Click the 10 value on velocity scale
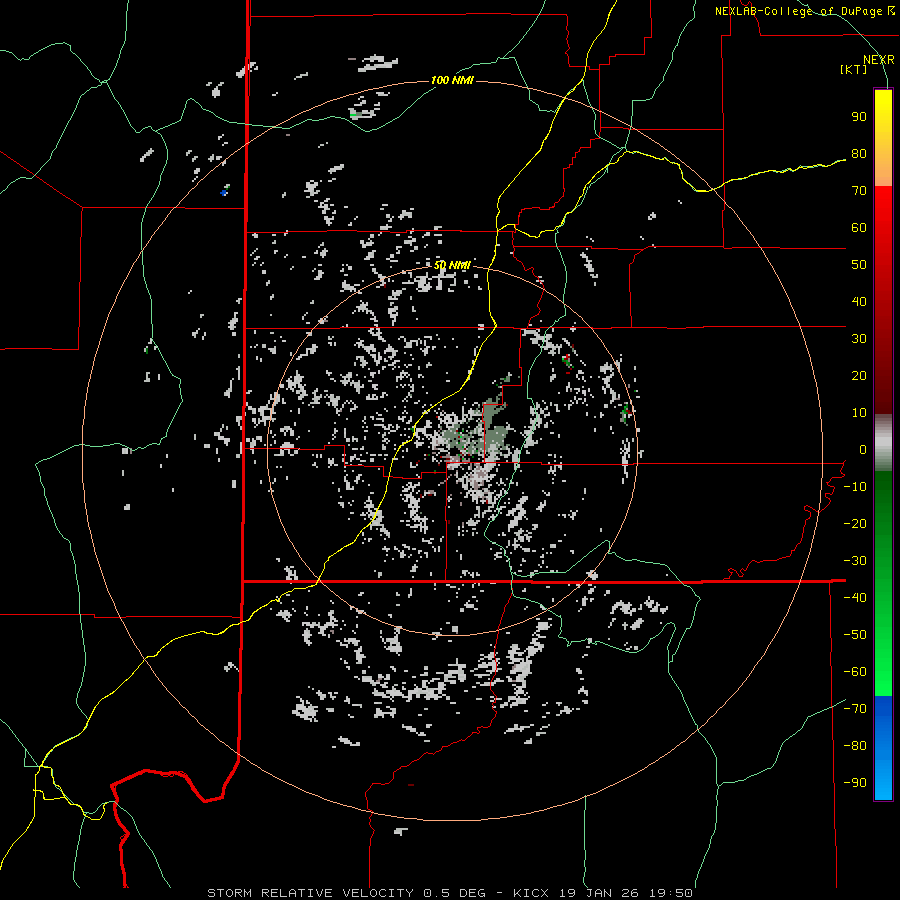This screenshot has width=900, height=900. click(859, 413)
